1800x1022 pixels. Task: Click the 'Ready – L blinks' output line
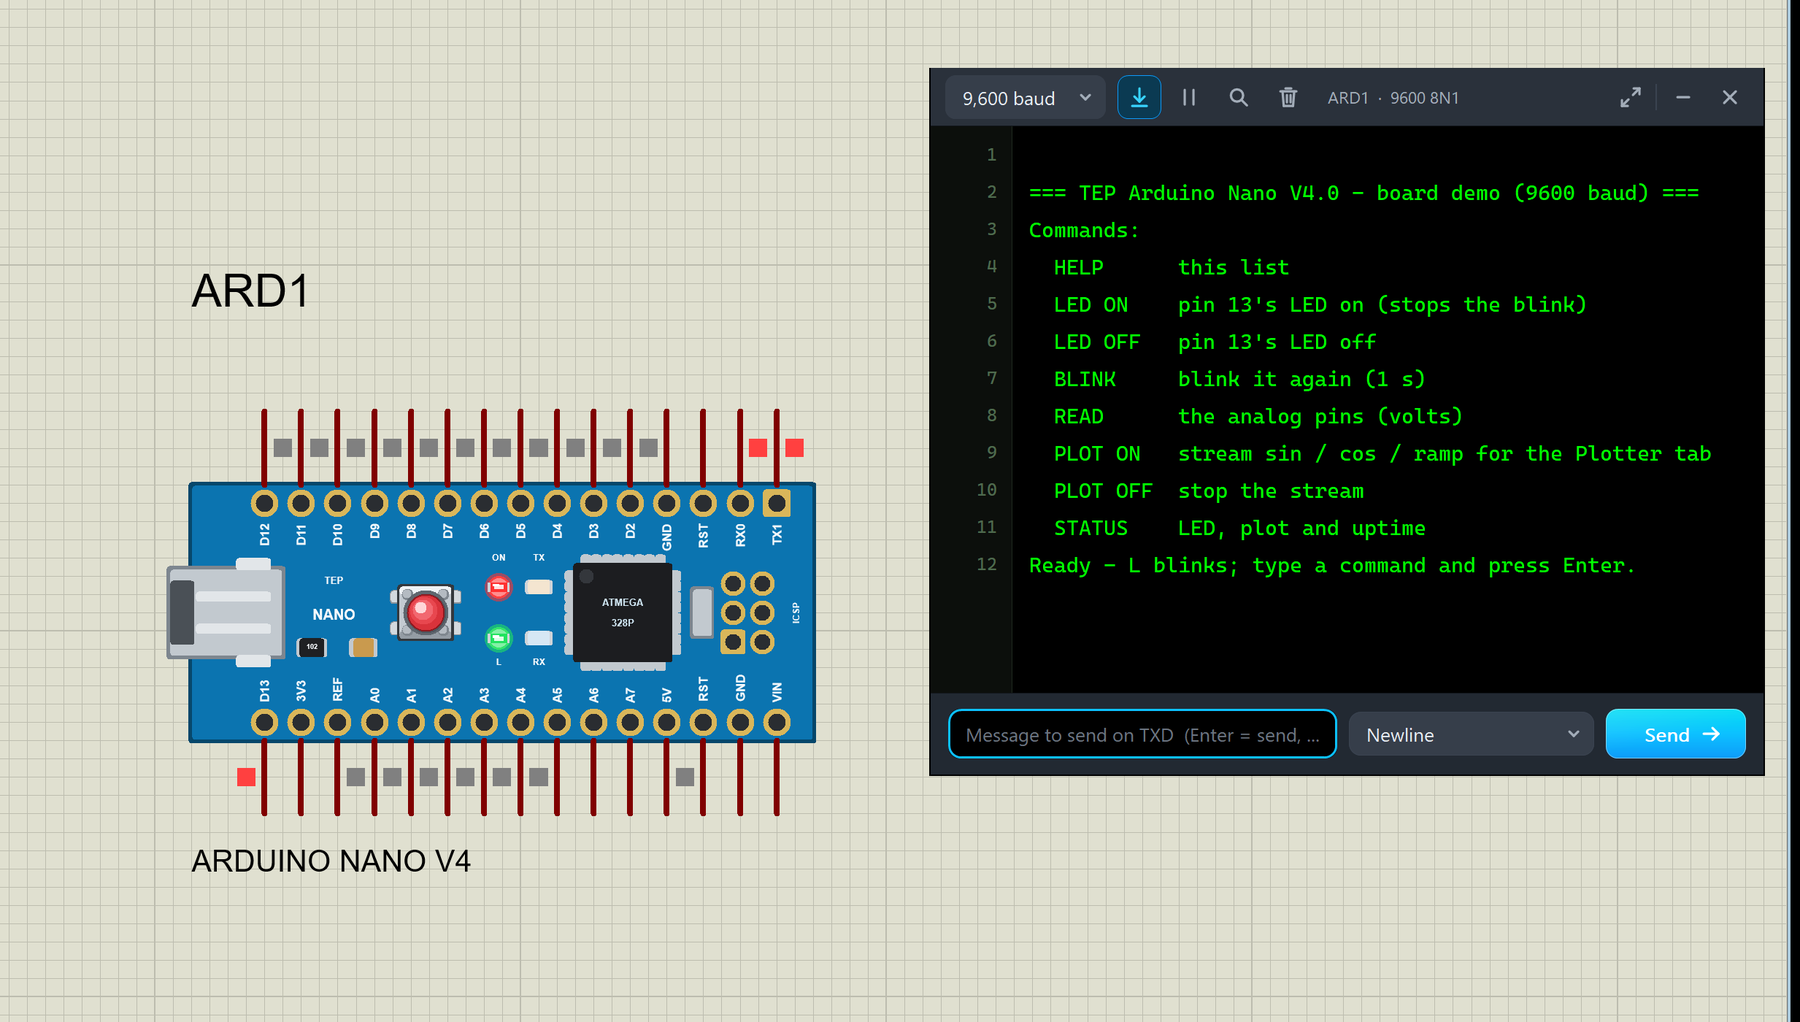1332,566
